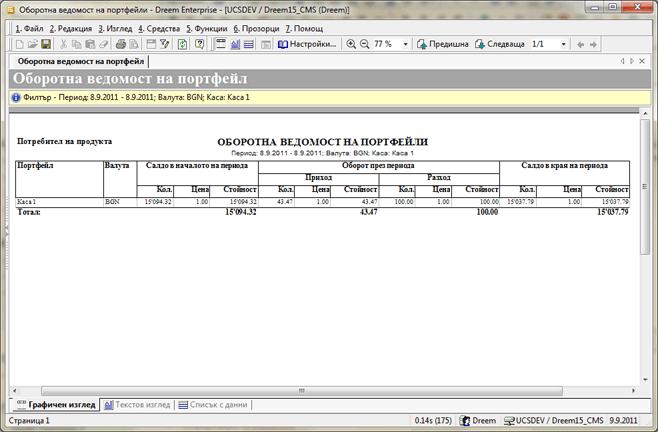Toggle text view chart toolbar icon

coord(235,44)
